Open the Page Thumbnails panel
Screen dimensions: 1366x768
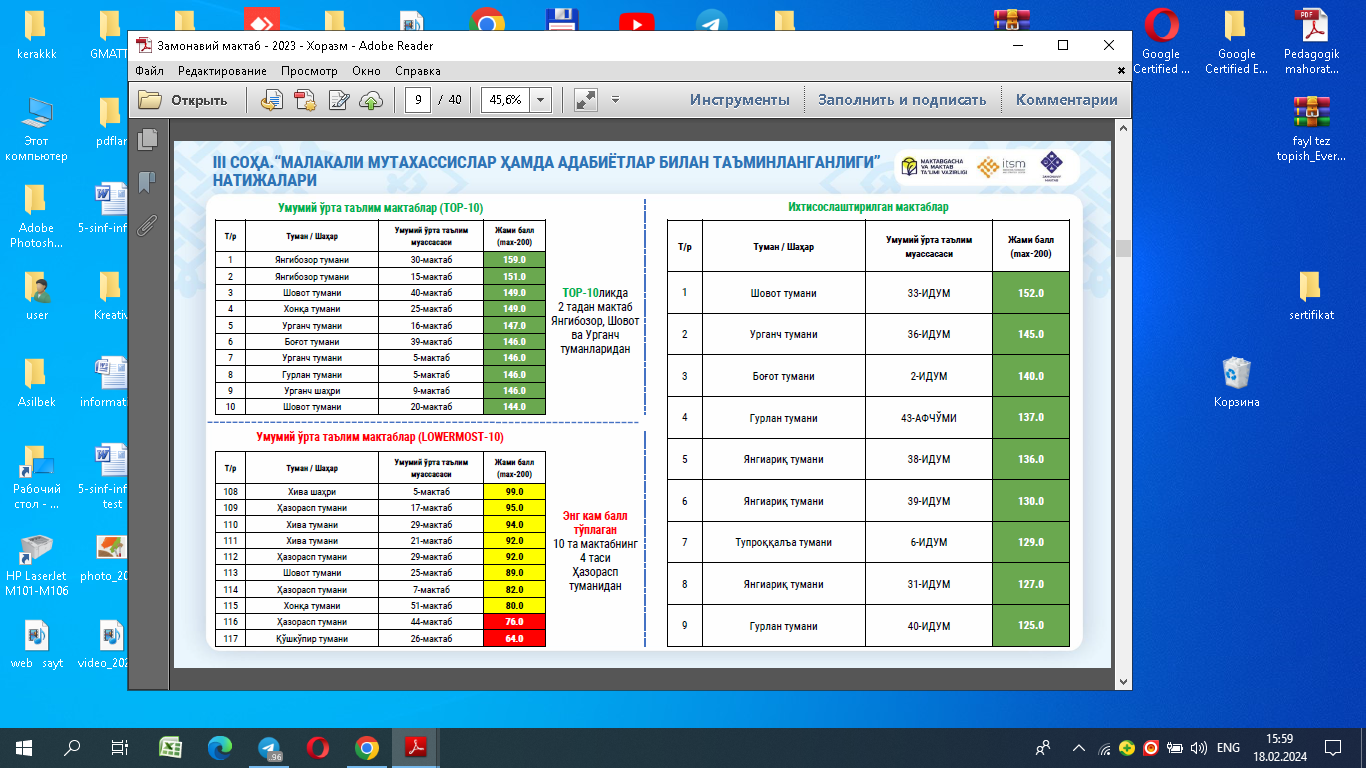click(x=148, y=139)
